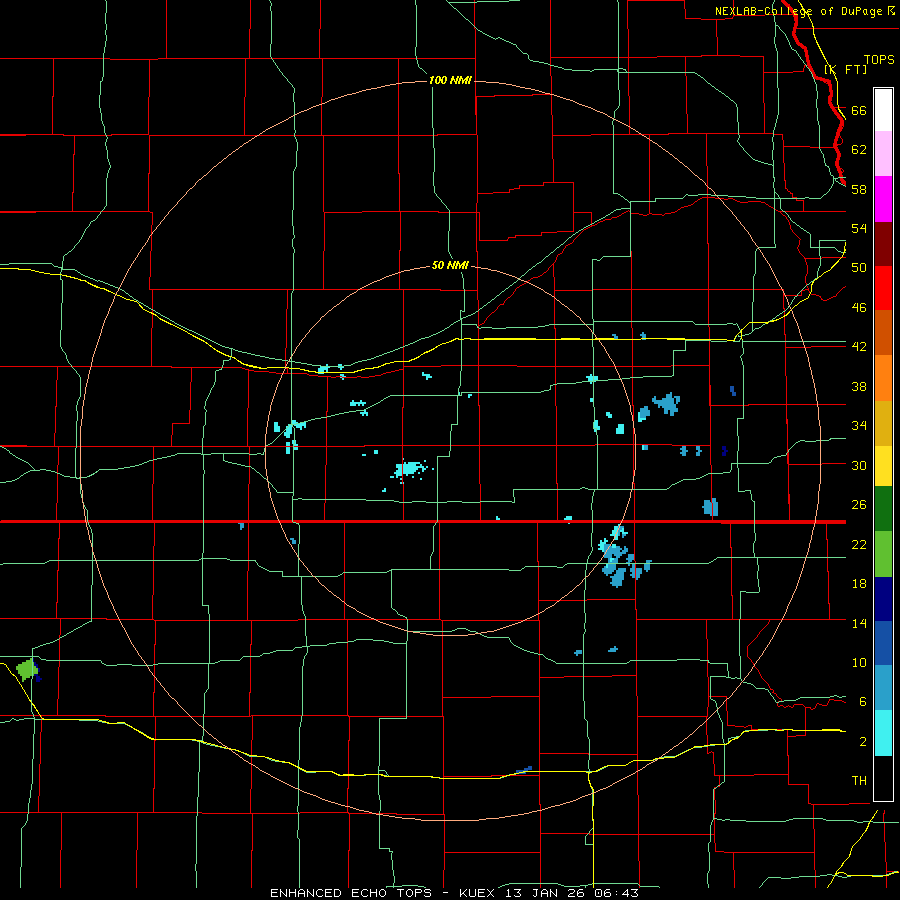Click the cyan echo cluster near radar center

409,469
